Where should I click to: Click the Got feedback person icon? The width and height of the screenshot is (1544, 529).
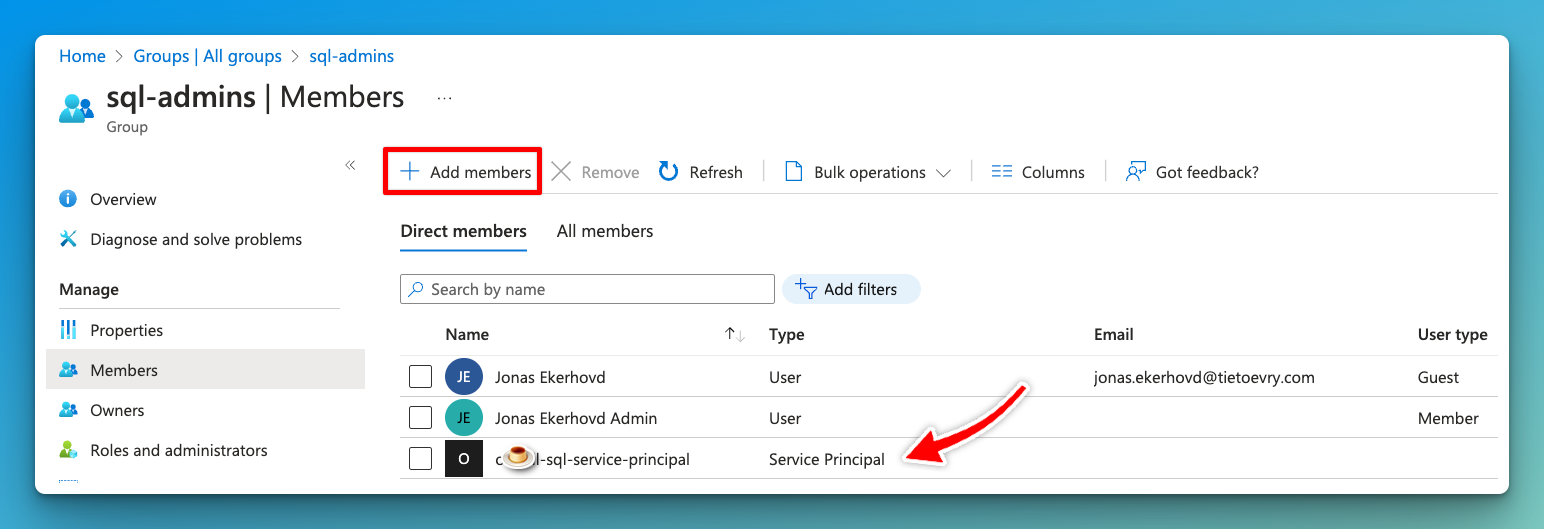pos(1135,172)
